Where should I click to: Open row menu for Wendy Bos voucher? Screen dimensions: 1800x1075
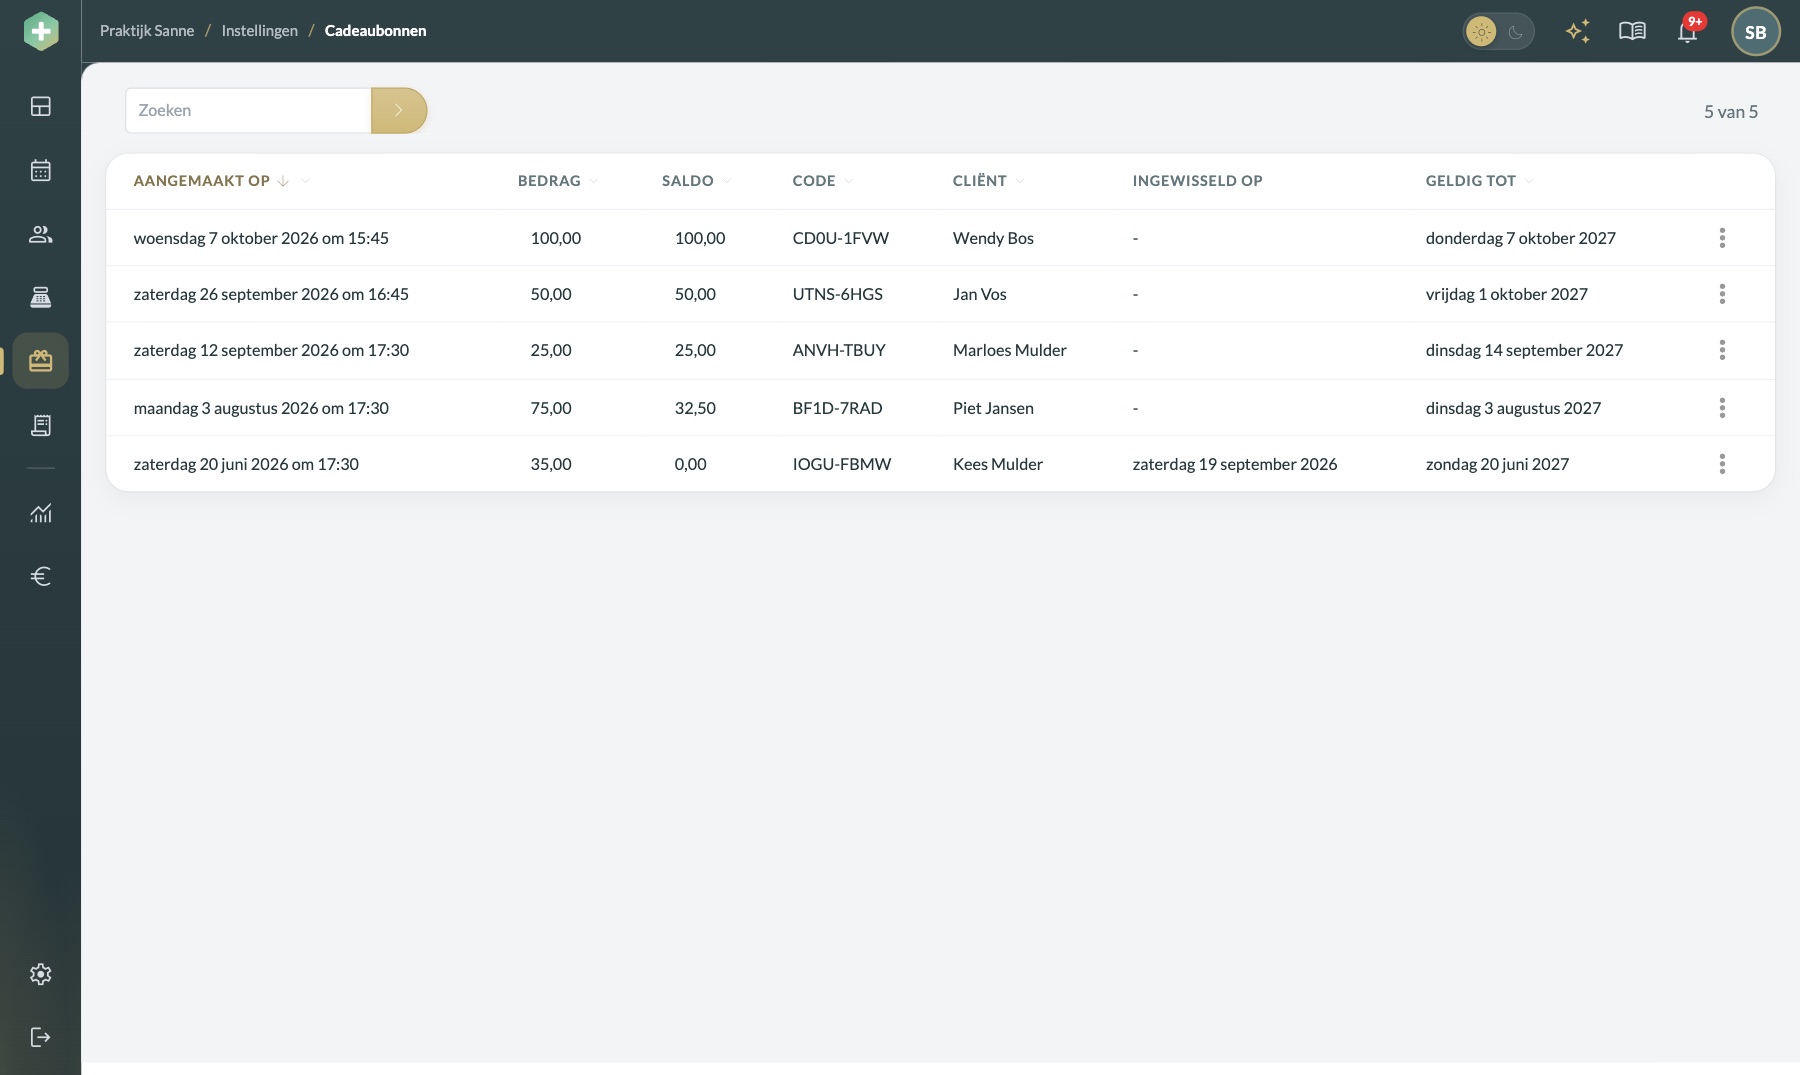(1722, 238)
